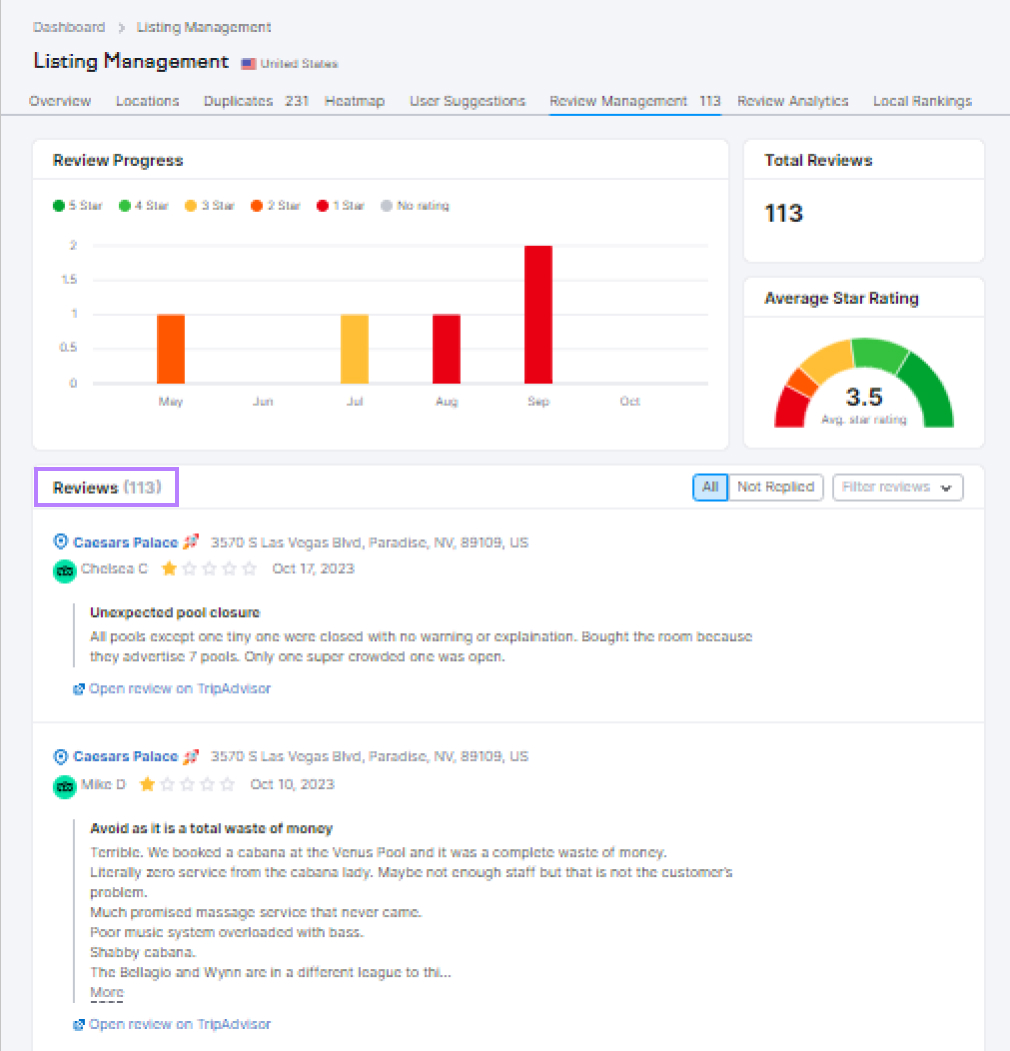Click the location pin icon next to Caesars Palace
This screenshot has height=1051, width=1010.
click(61, 542)
